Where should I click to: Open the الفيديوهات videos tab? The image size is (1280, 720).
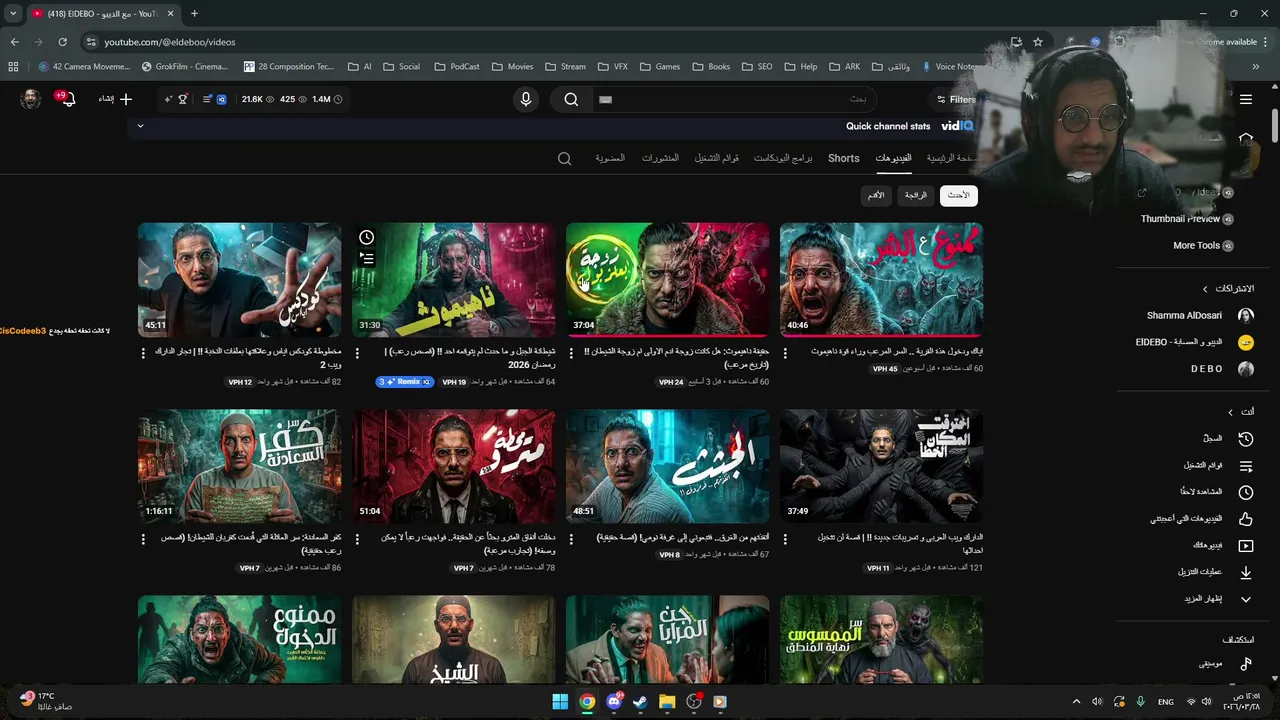[893, 158]
